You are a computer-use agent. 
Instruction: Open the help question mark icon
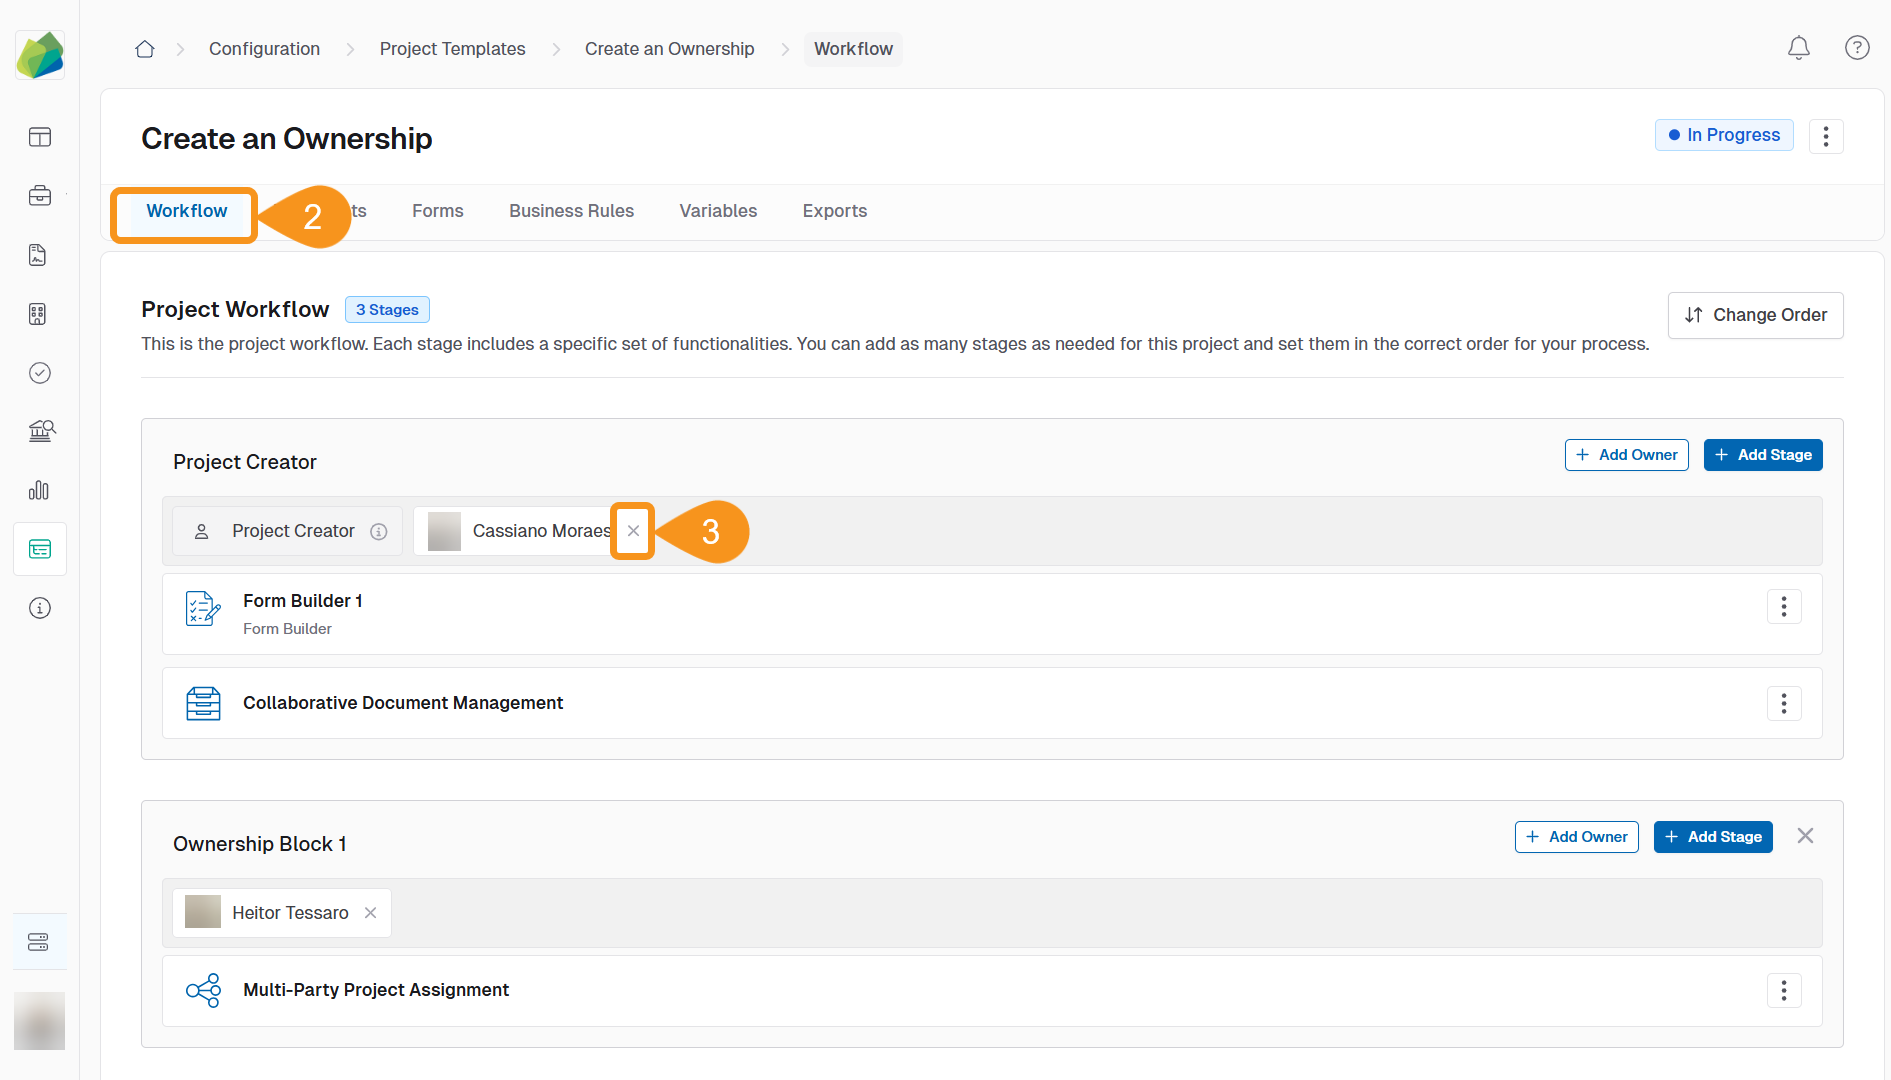(x=1856, y=48)
